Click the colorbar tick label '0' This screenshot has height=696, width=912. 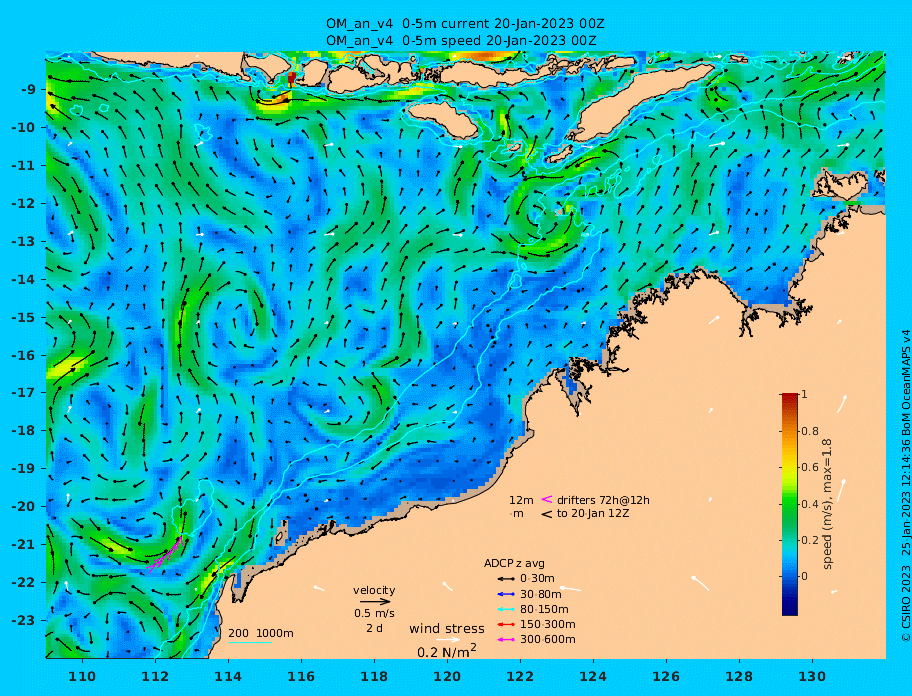tap(804, 576)
